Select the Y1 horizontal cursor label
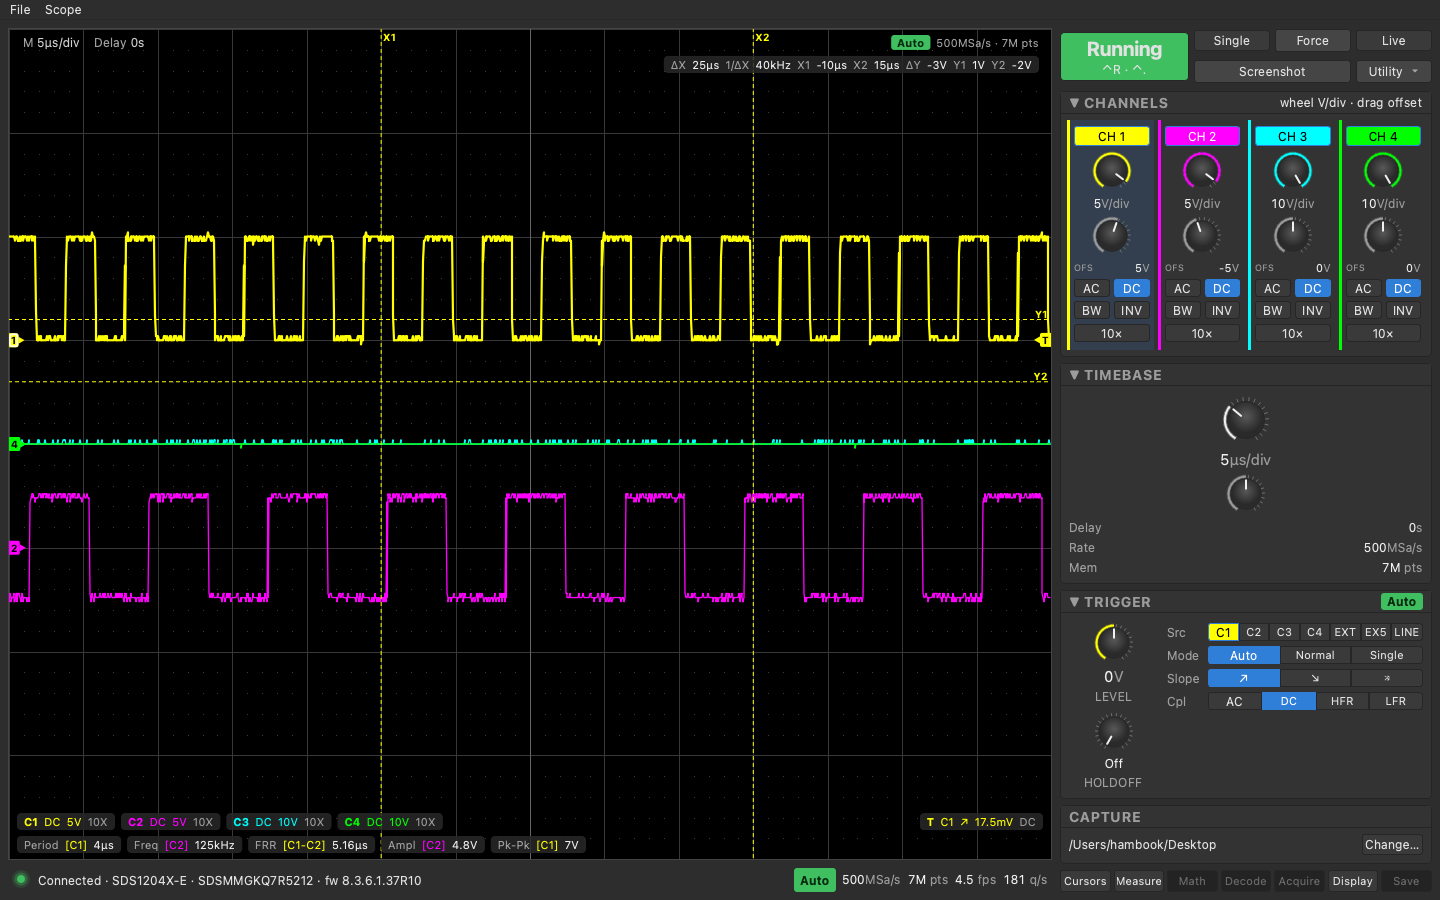Viewport: 1440px width, 900px height. tap(1040, 315)
